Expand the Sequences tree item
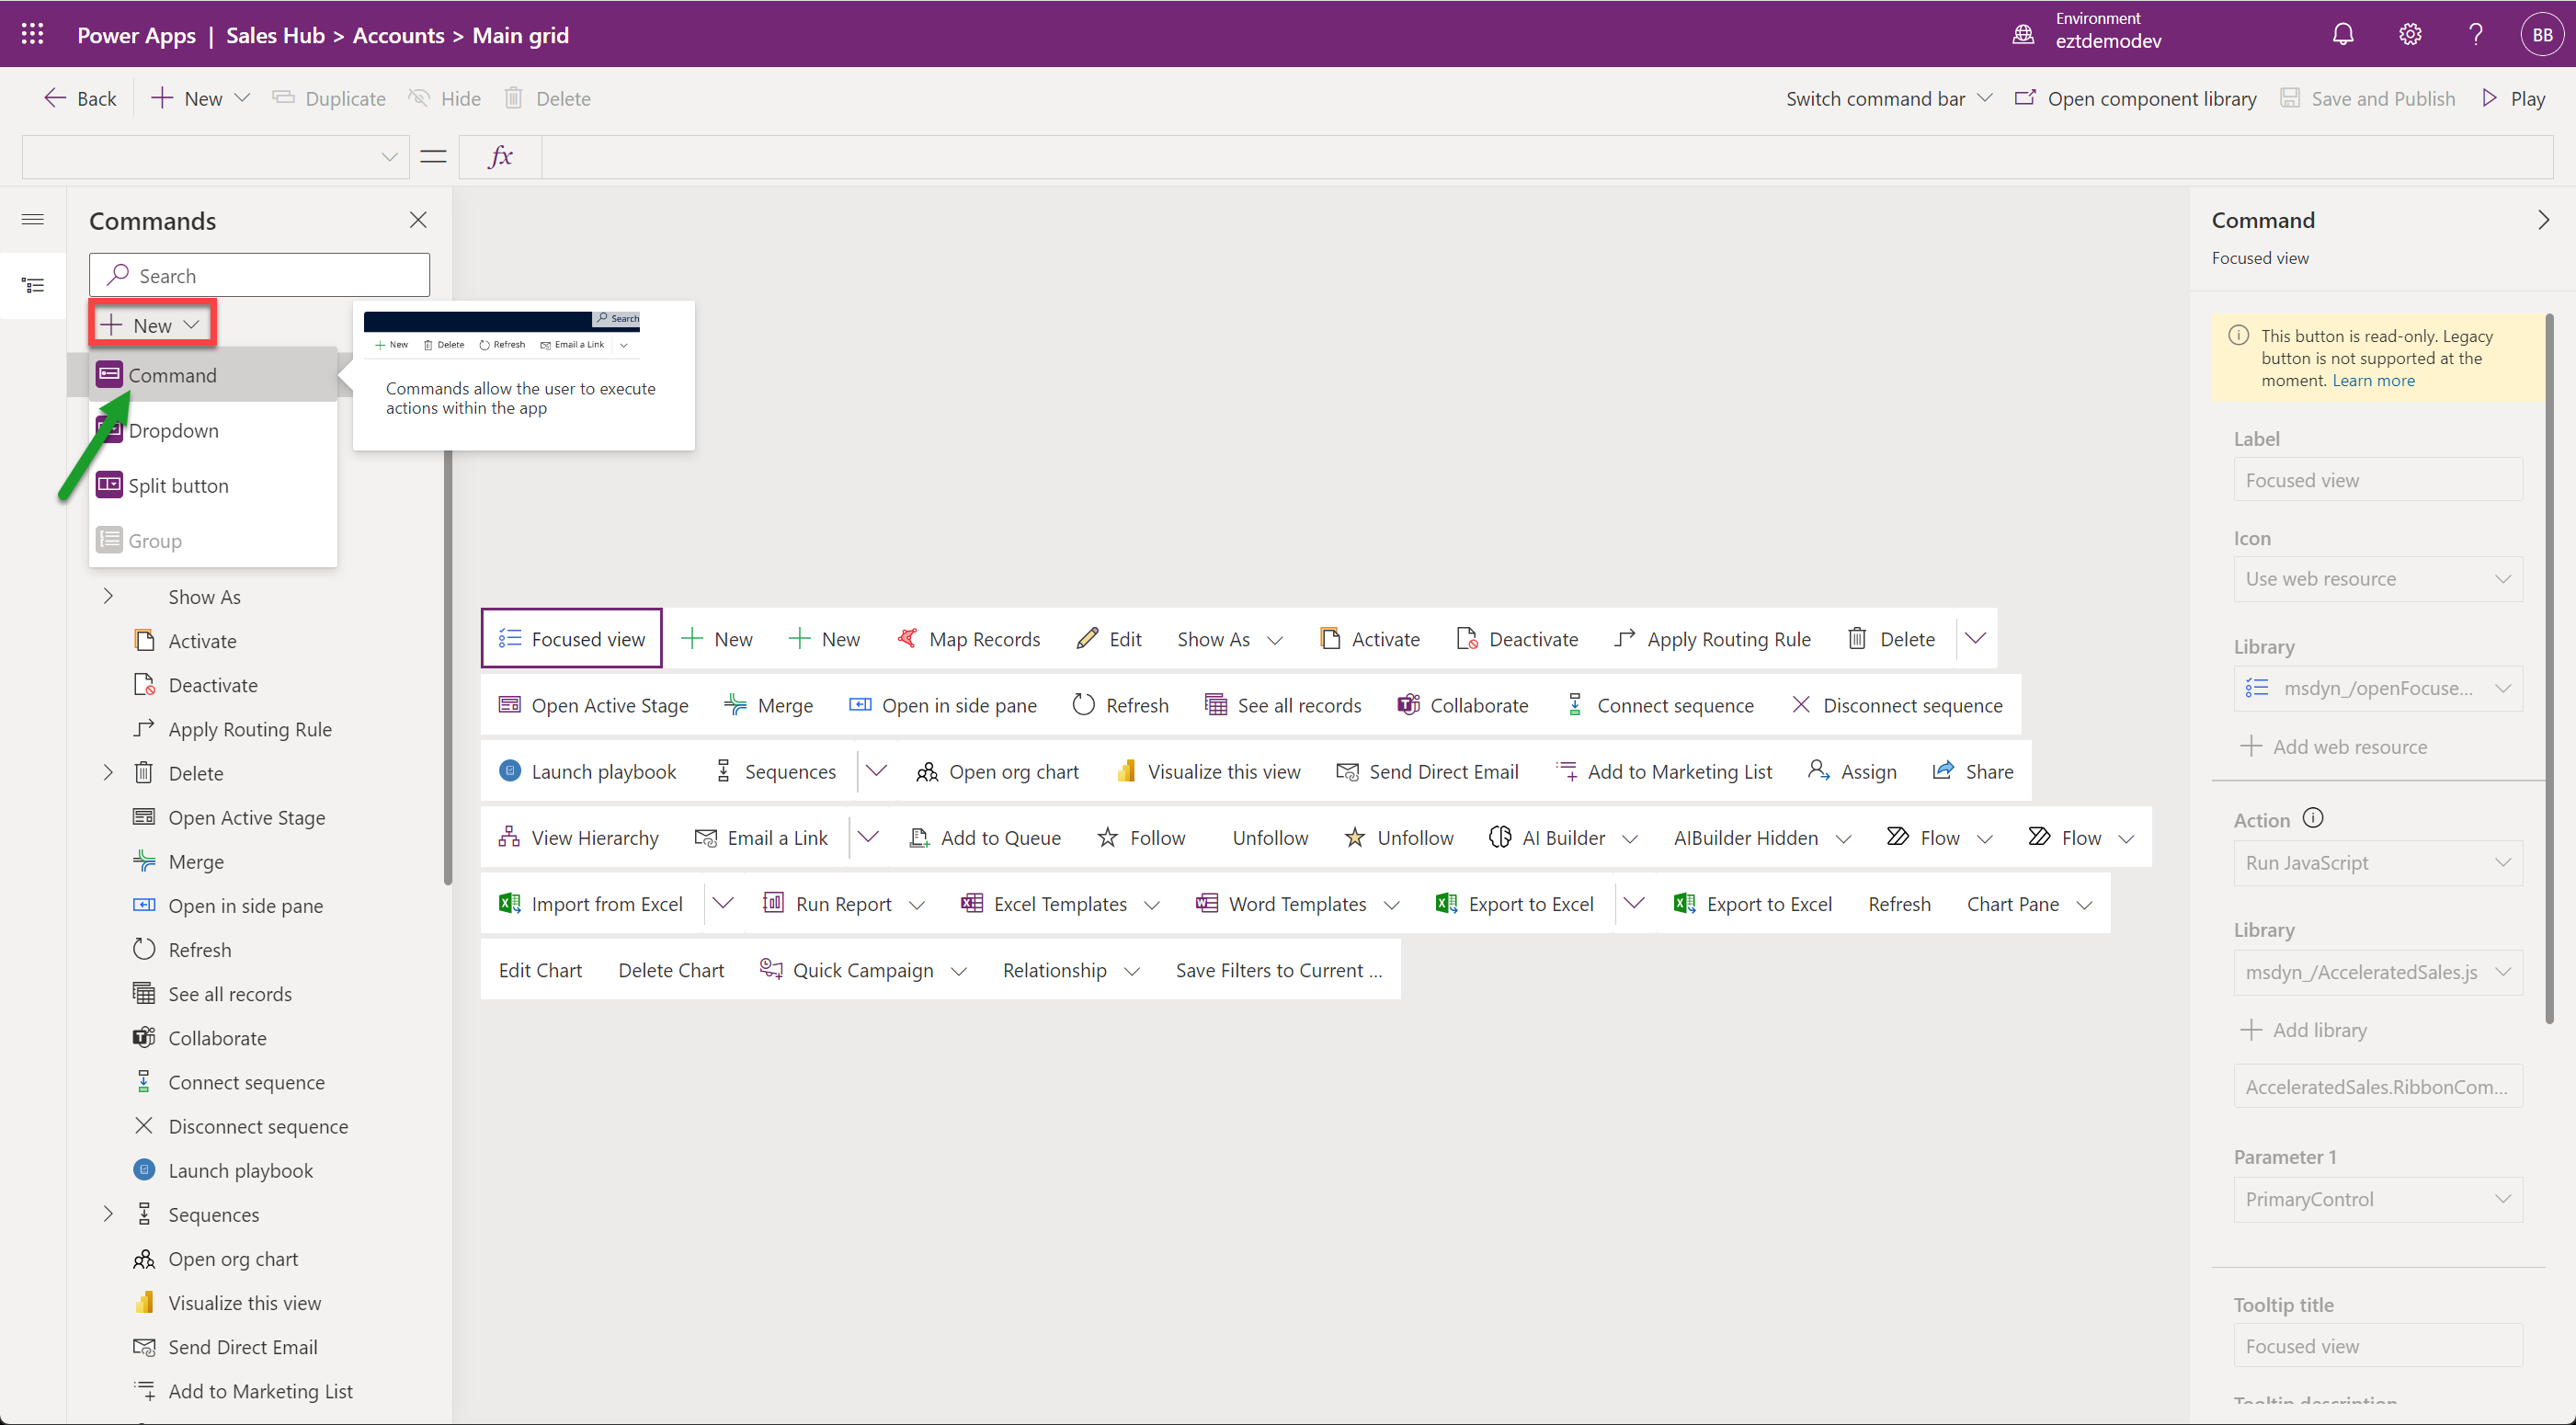This screenshot has height=1425, width=2576. pyautogui.click(x=108, y=1214)
